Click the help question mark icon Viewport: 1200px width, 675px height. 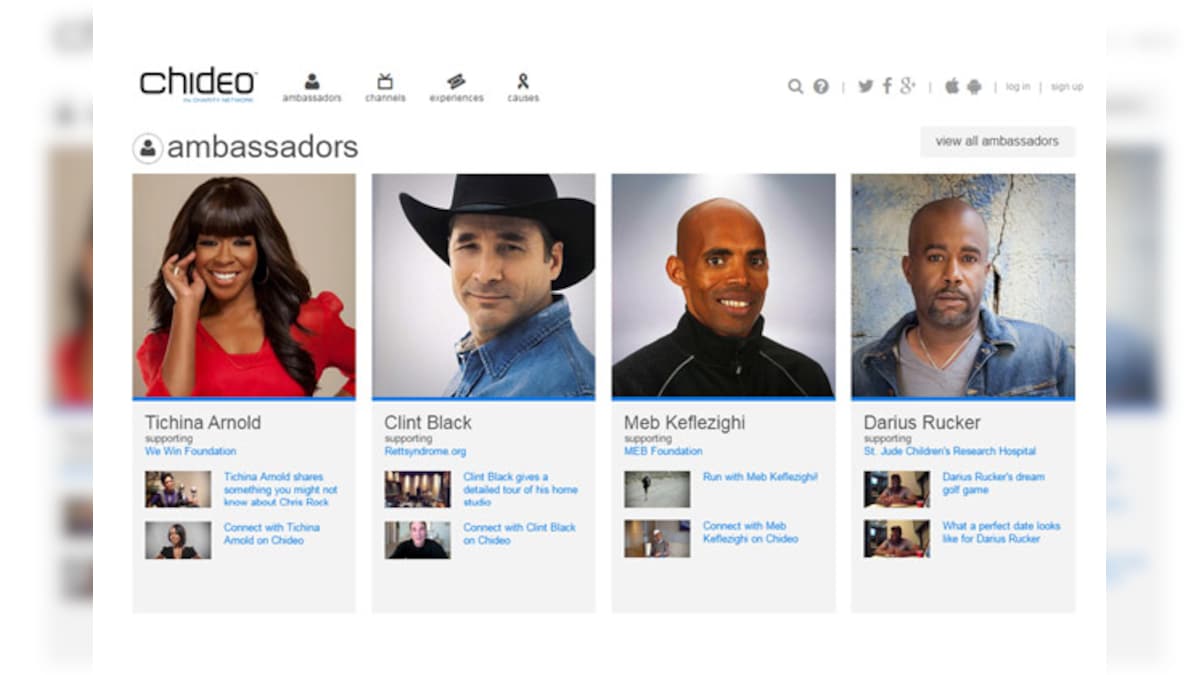[x=820, y=86]
